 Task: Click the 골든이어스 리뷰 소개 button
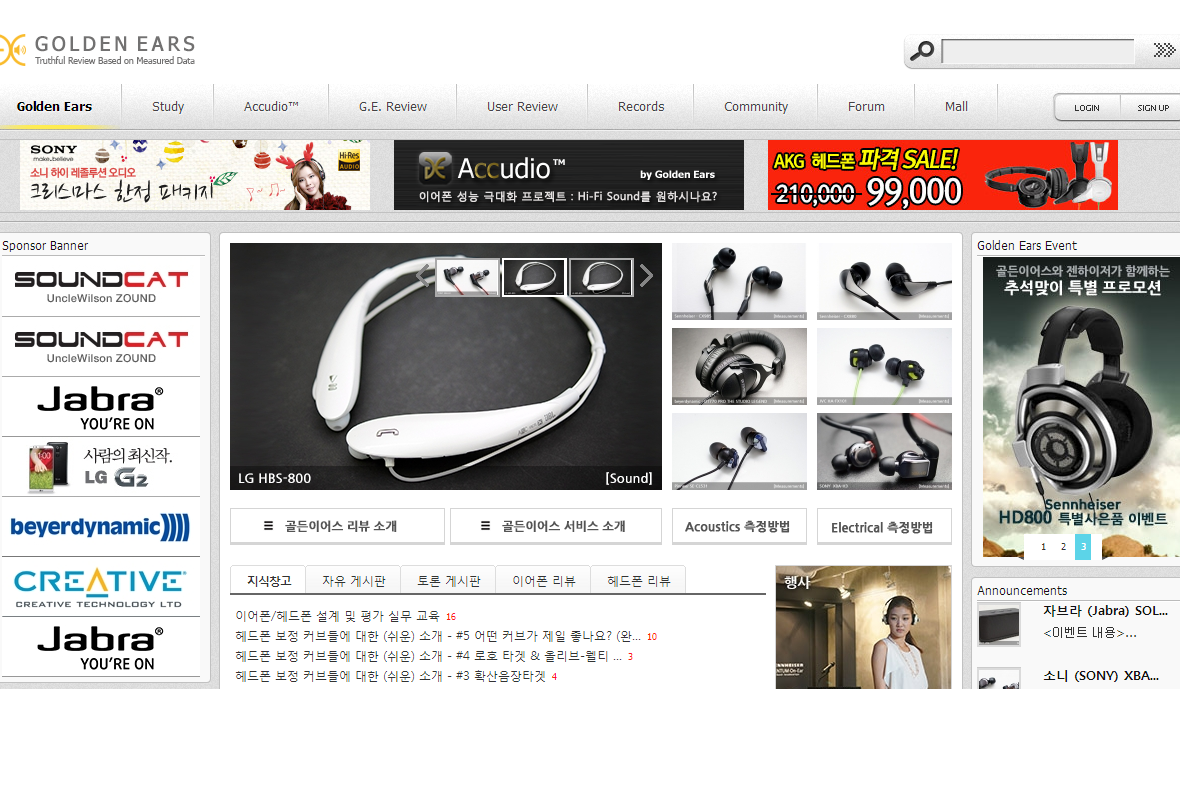pyautogui.click(x=337, y=526)
